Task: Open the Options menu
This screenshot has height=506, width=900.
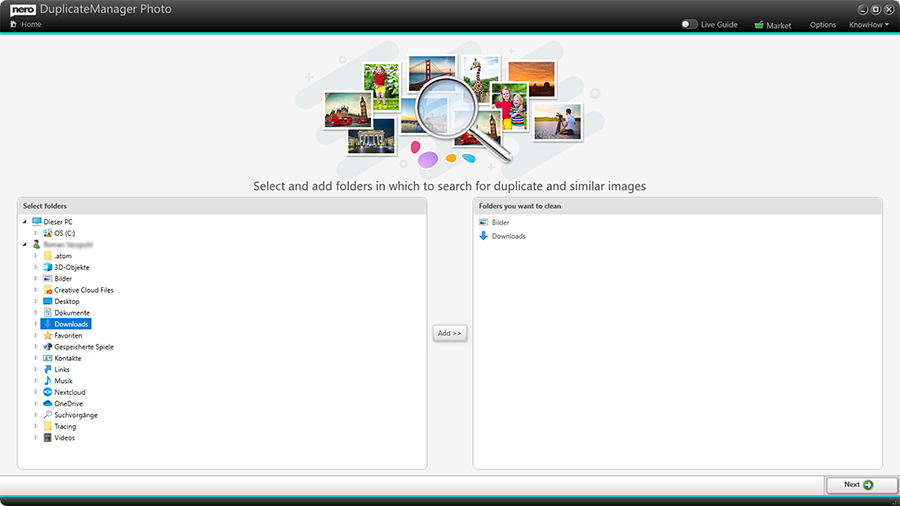Action: (823, 25)
